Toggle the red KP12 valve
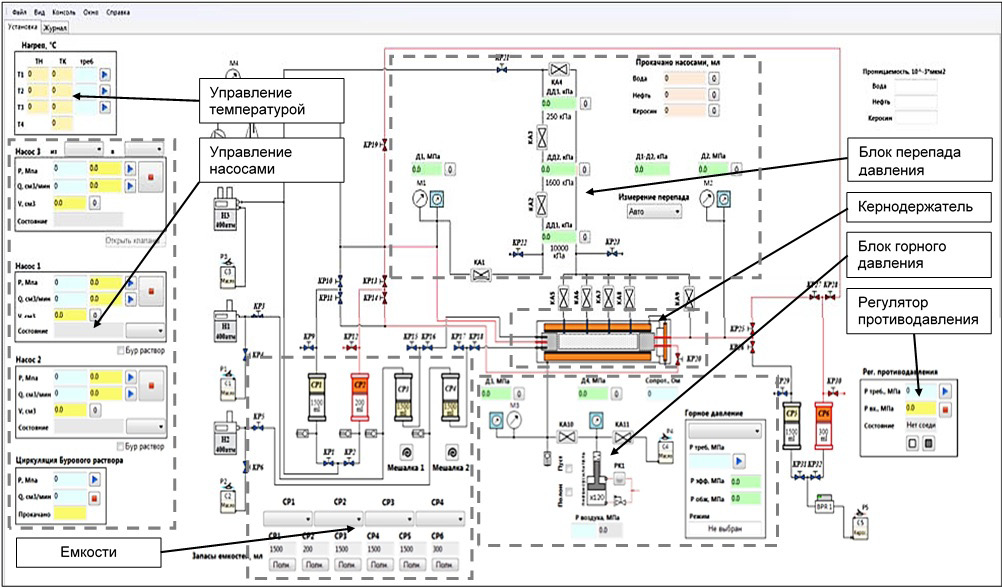1002x588 pixels. 351,348
